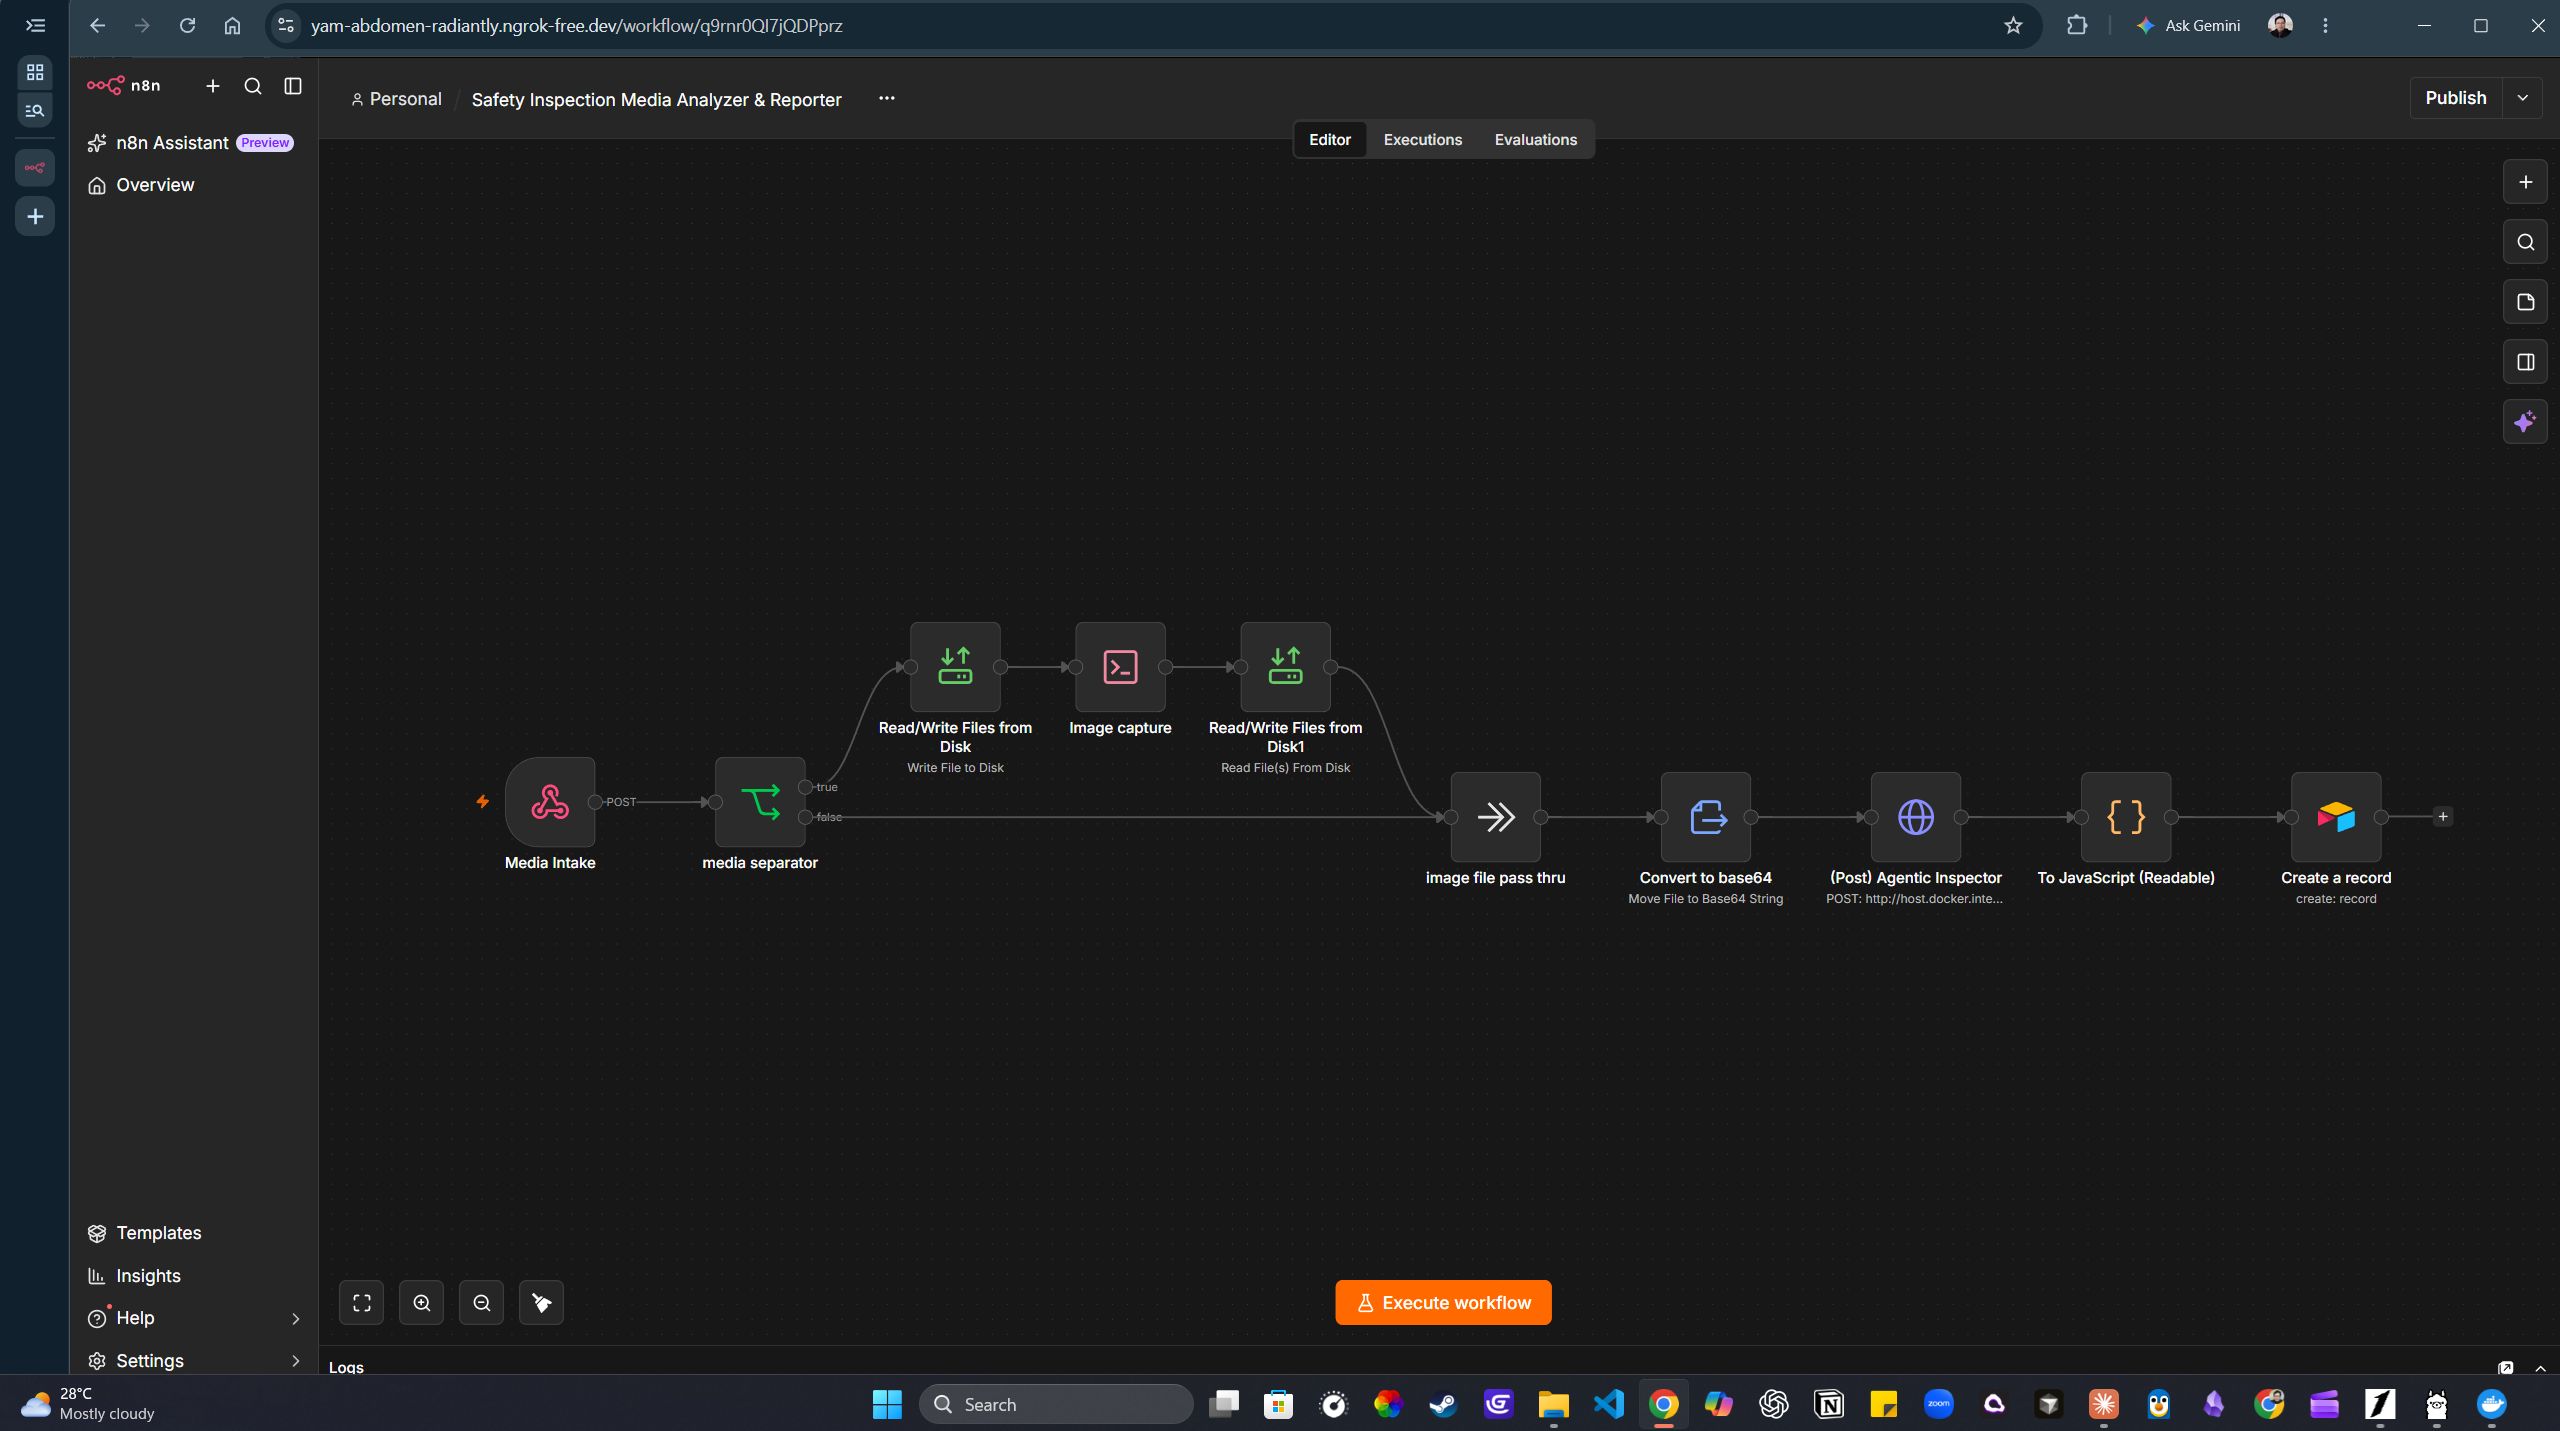Add a sticky note to the canvas
This screenshot has width=2560, height=1431.
tap(2525, 302)
